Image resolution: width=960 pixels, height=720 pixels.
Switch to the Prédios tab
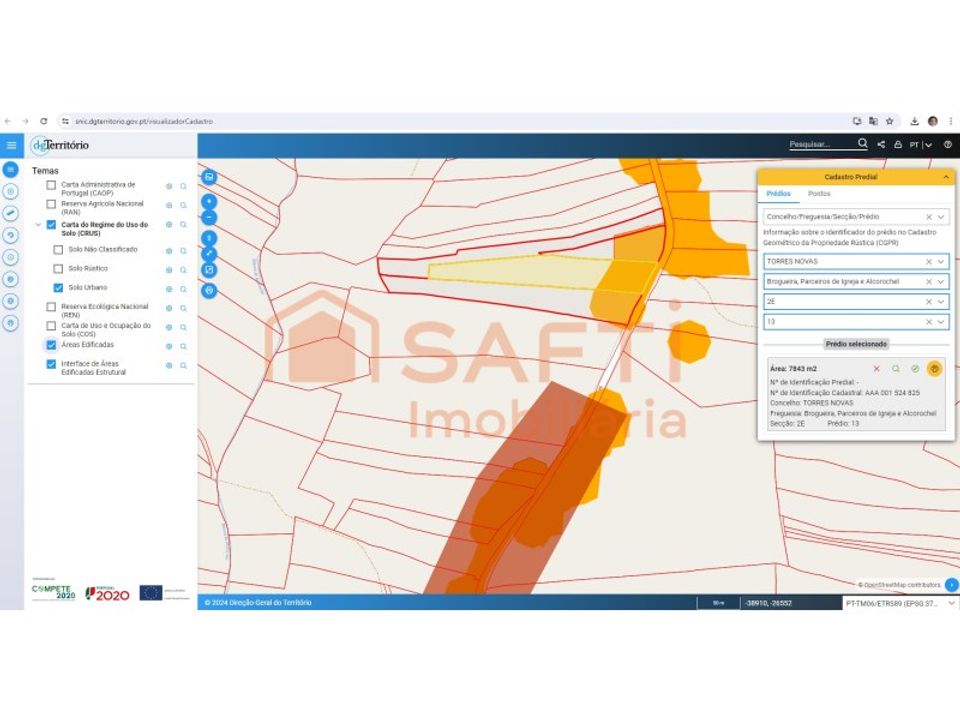tap(778, 193)
